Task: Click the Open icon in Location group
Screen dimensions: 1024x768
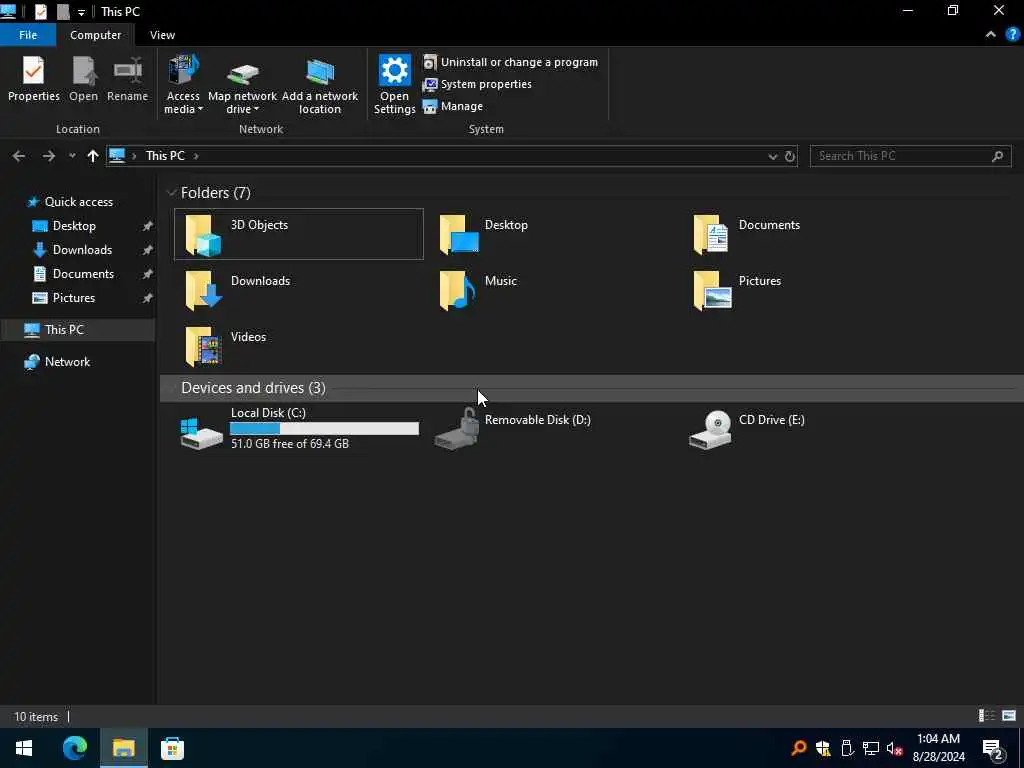Action: tap(84, 79)
